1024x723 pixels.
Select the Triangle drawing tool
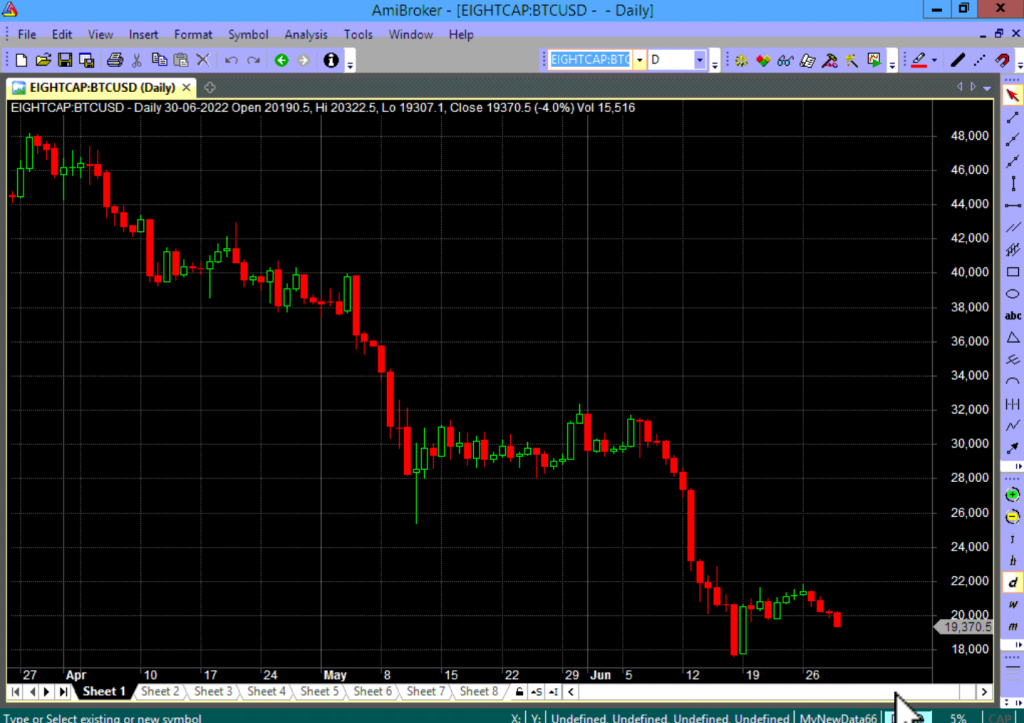(1012, 338)
